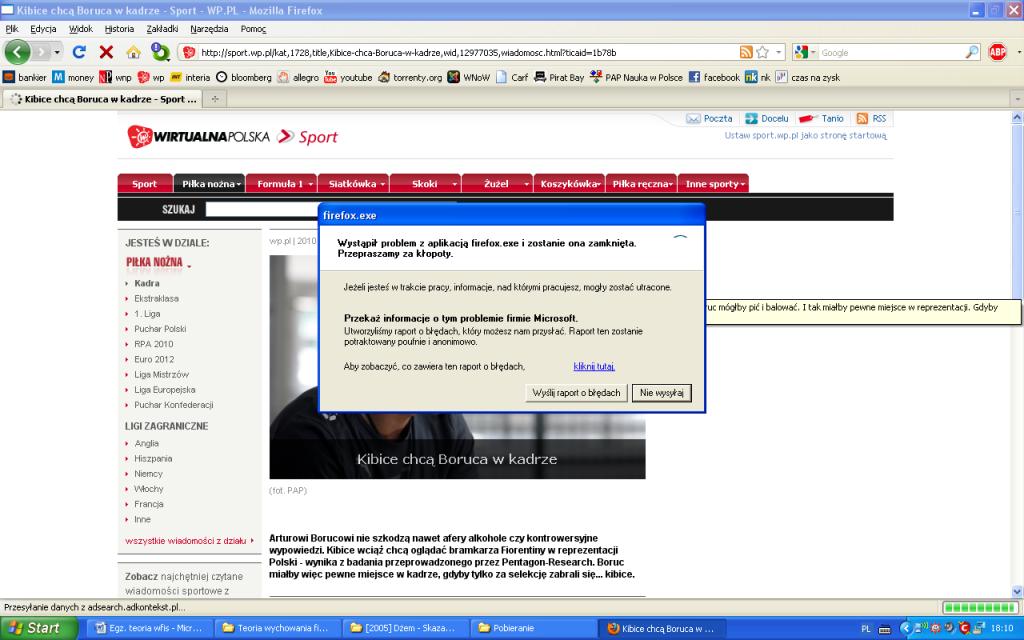
Task: Open the bloomberg bookmark
Action: (244, 77)
